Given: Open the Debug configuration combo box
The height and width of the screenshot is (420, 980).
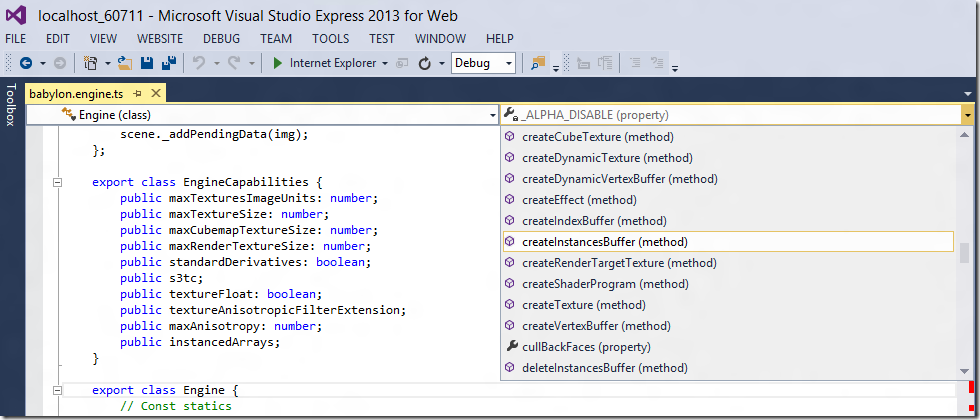Looking at the screenshot, I should pos(483,63).
